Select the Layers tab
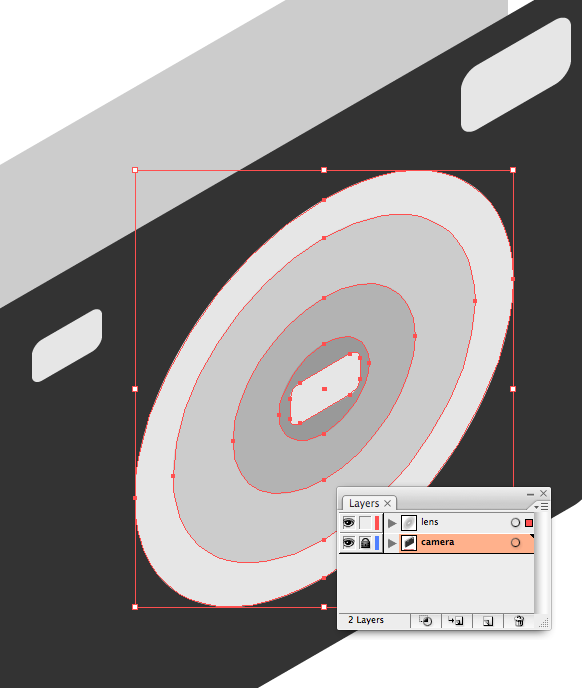Screen dimensions: 582x688 pyautogui.click(x=364, y=503)
